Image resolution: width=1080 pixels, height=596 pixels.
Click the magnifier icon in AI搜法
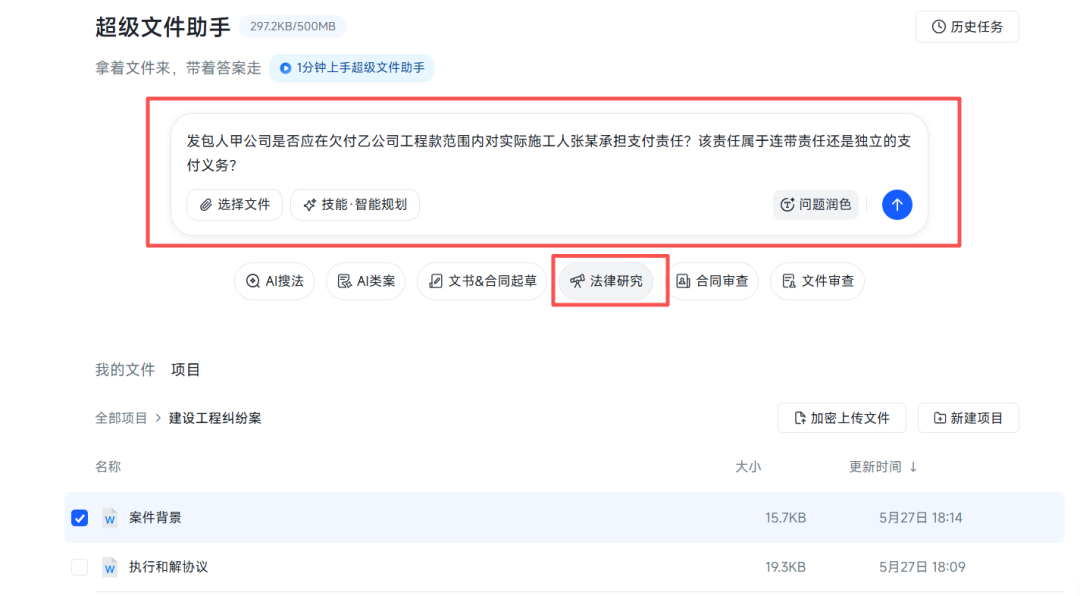253,281
